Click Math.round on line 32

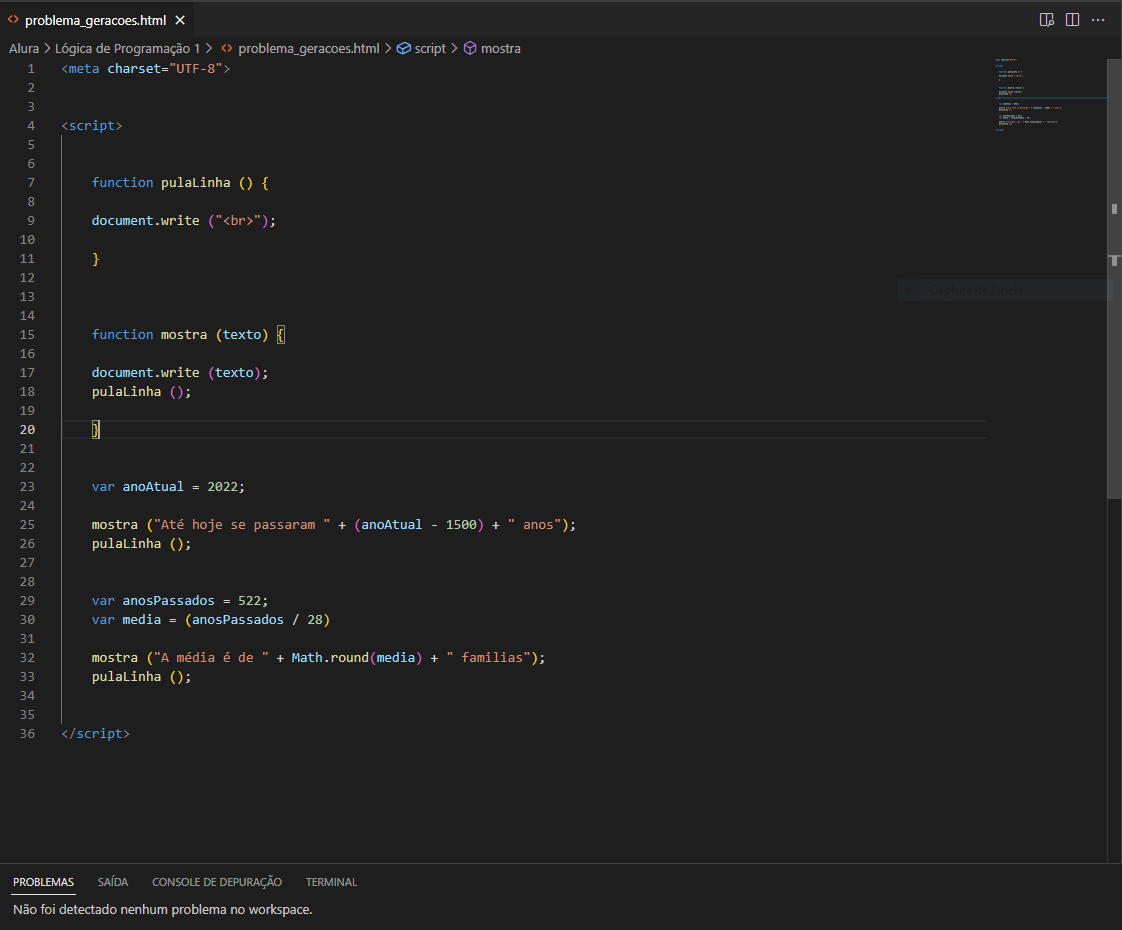pos(330,657)
